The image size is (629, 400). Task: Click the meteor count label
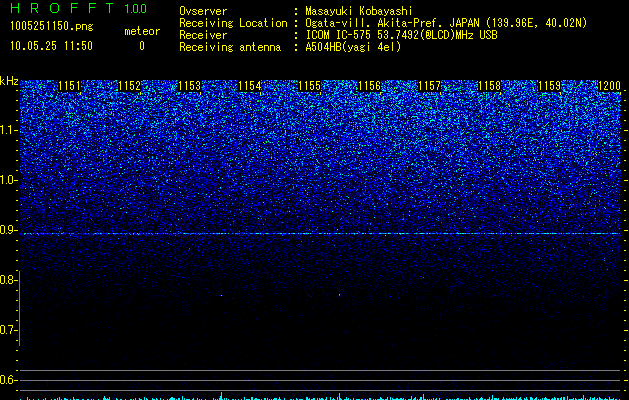pos(142,31)
